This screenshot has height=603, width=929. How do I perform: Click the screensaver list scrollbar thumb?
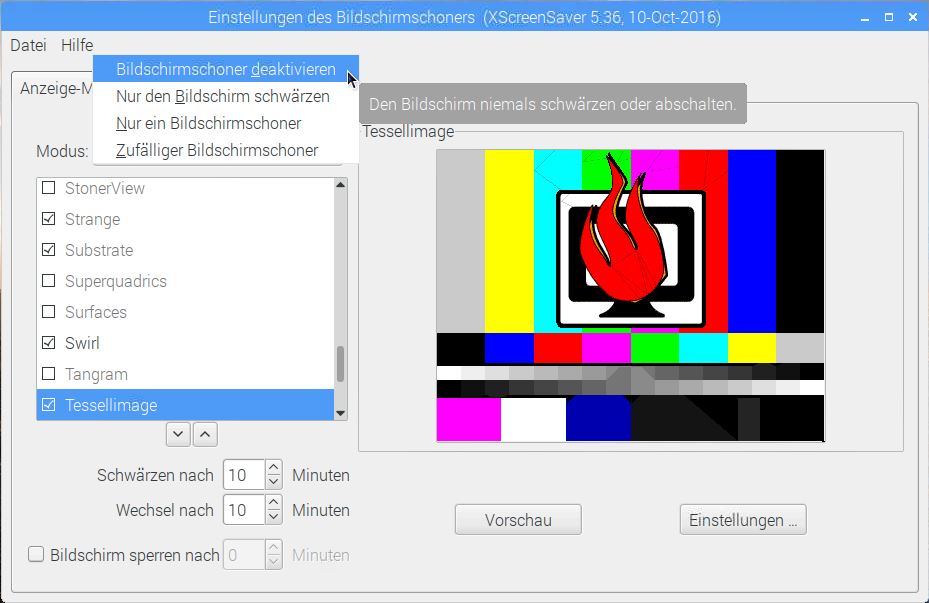click(x=340, y=364)
